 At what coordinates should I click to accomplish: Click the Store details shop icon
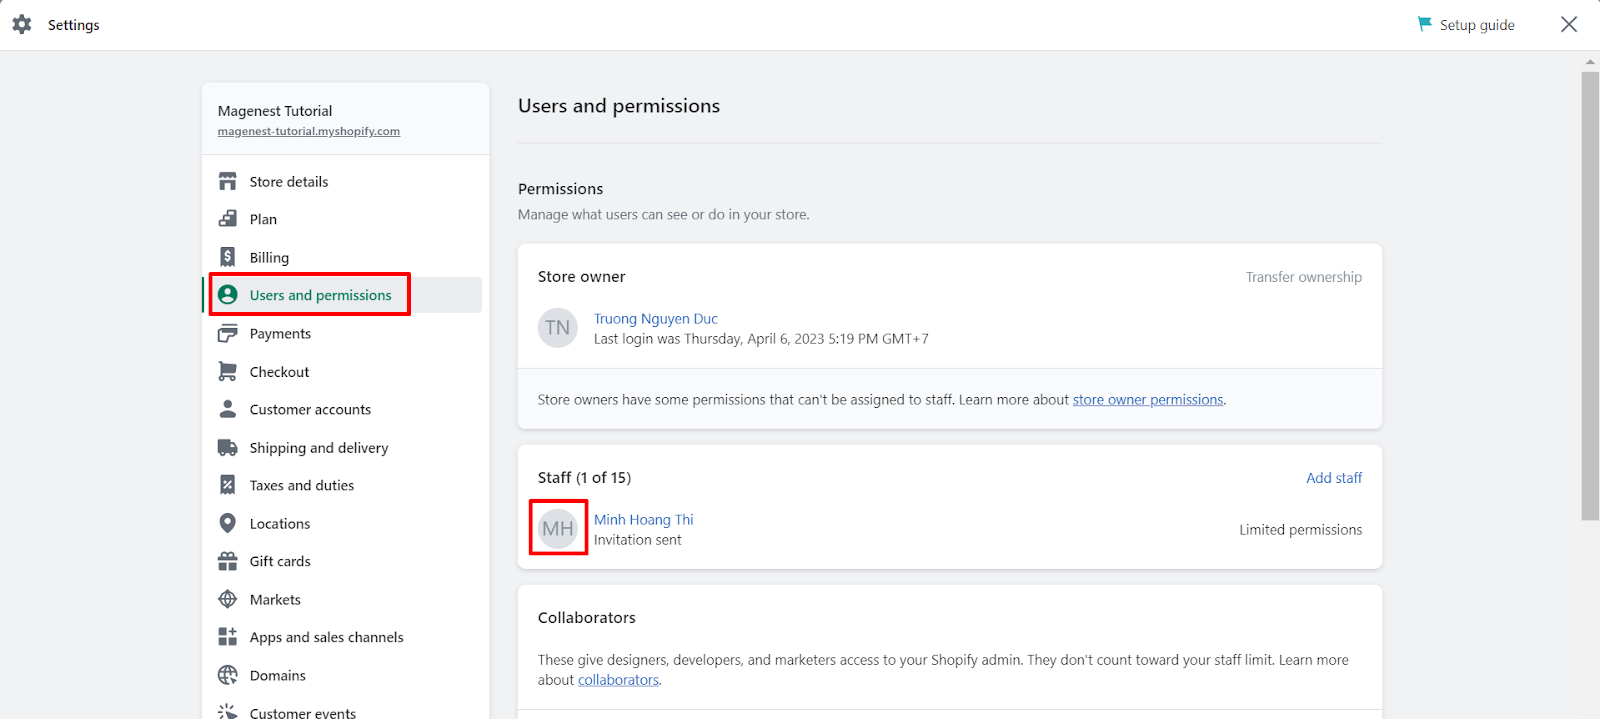click(228, 181)
